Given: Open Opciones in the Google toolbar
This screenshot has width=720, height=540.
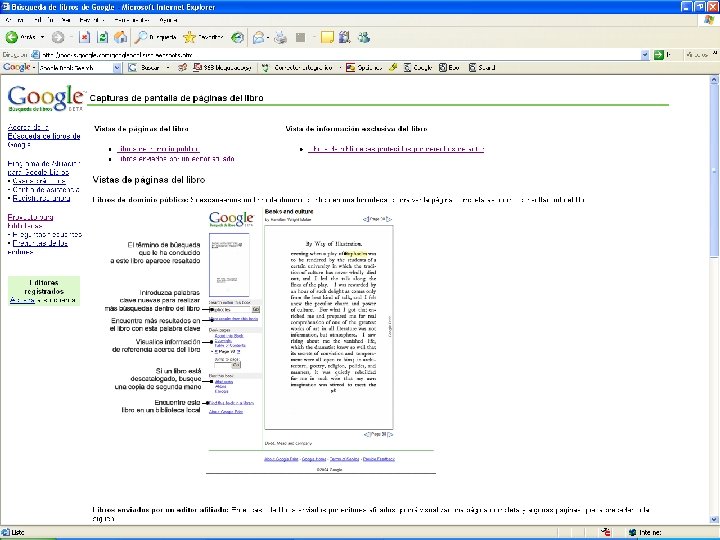Looking at the screenshot, I should click(364, 68).
